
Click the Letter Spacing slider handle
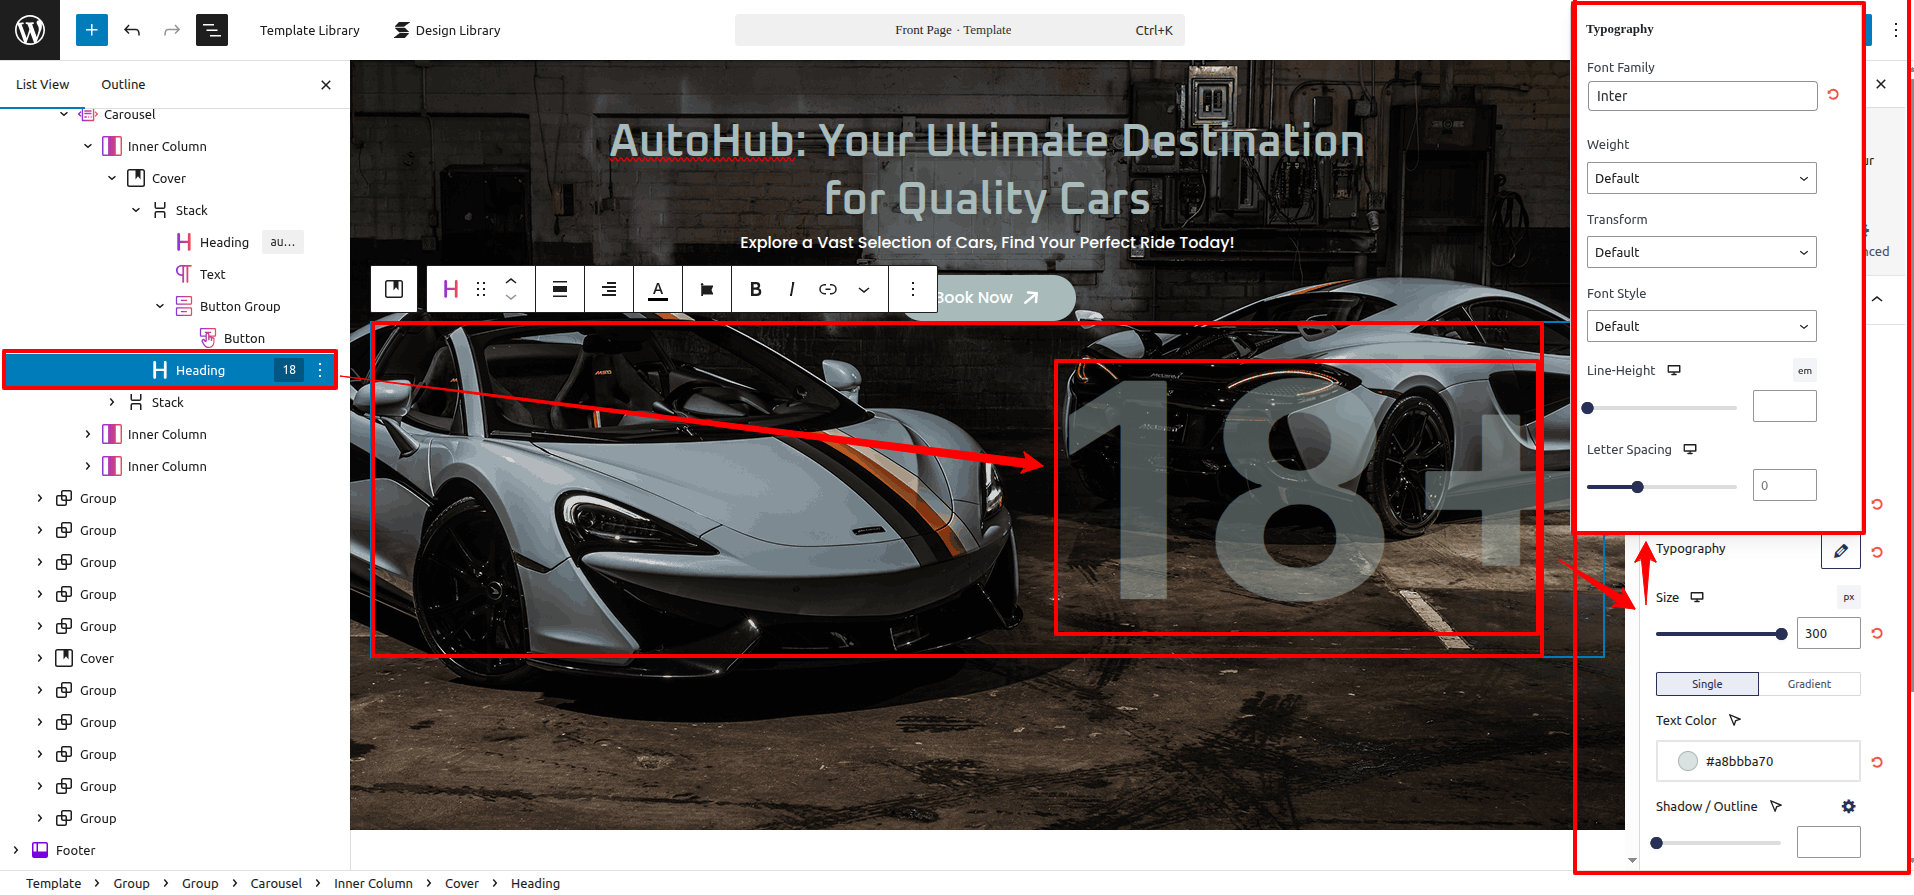1637,487
